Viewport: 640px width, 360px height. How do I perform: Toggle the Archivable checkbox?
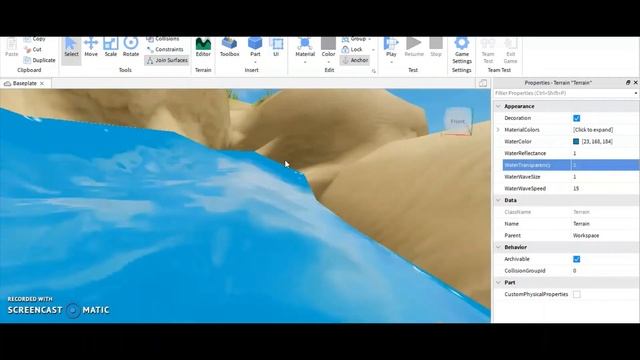pyautogui.click(x=576, y=259)
